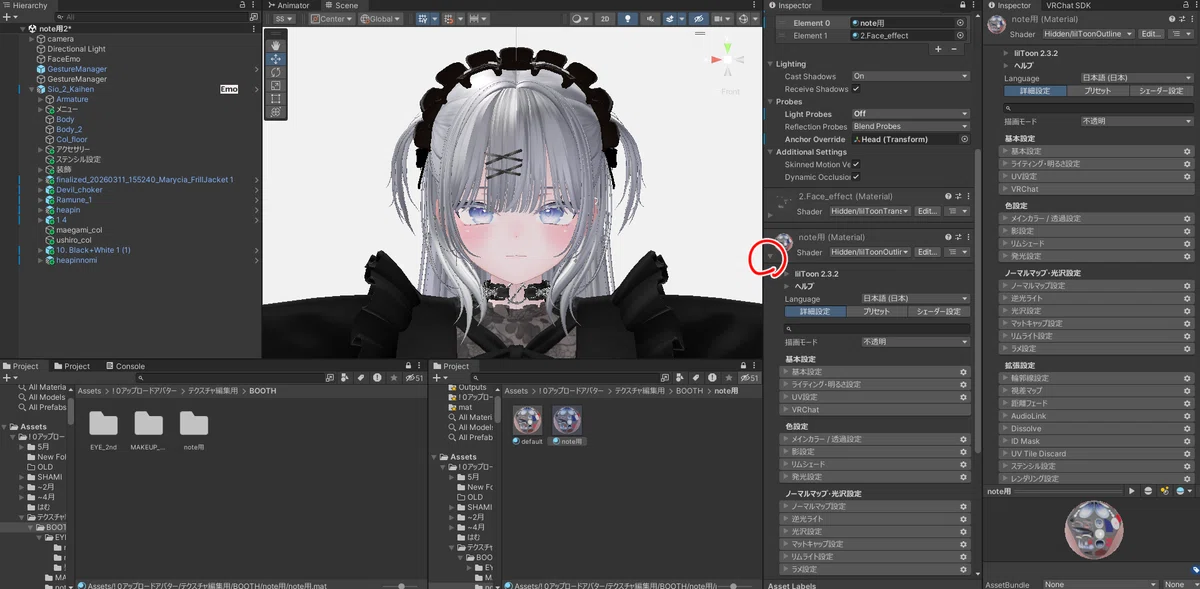Select the Rect tool in Scene view
This screenshot has width=1200, height=589.
pos(275,99)
